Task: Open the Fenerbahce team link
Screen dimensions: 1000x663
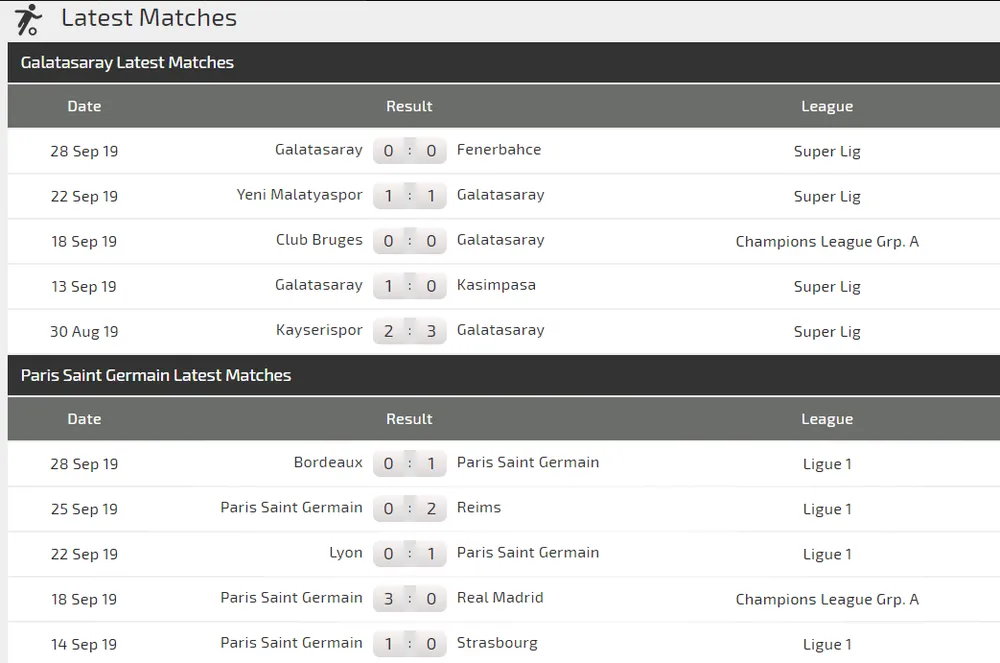Action: pos(499,150)
